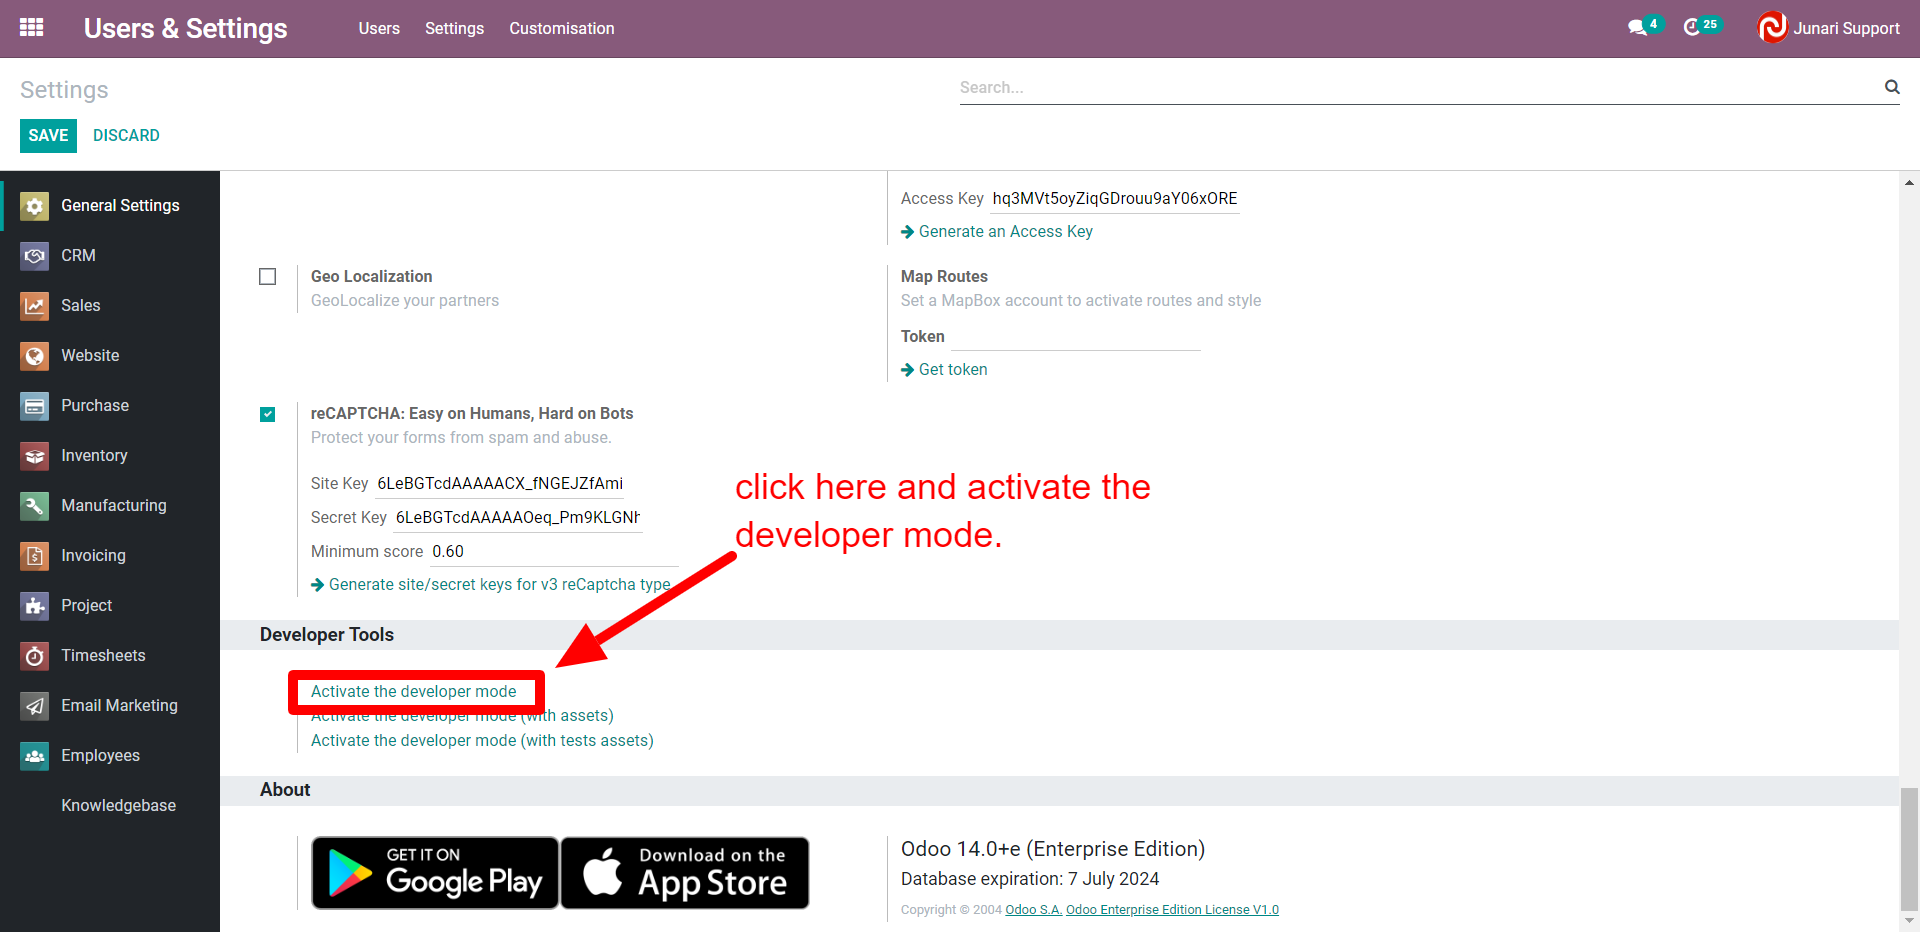Open the activities clock icon
The height and width of the screenshot is (932, 1920).
(x=1692, y=28)
